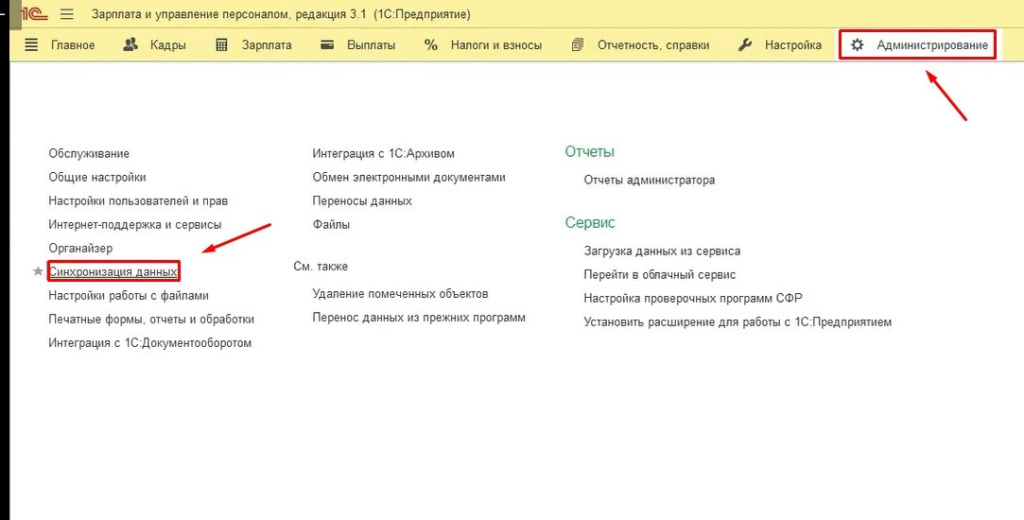Click the Настройка wrench icon

744,45
